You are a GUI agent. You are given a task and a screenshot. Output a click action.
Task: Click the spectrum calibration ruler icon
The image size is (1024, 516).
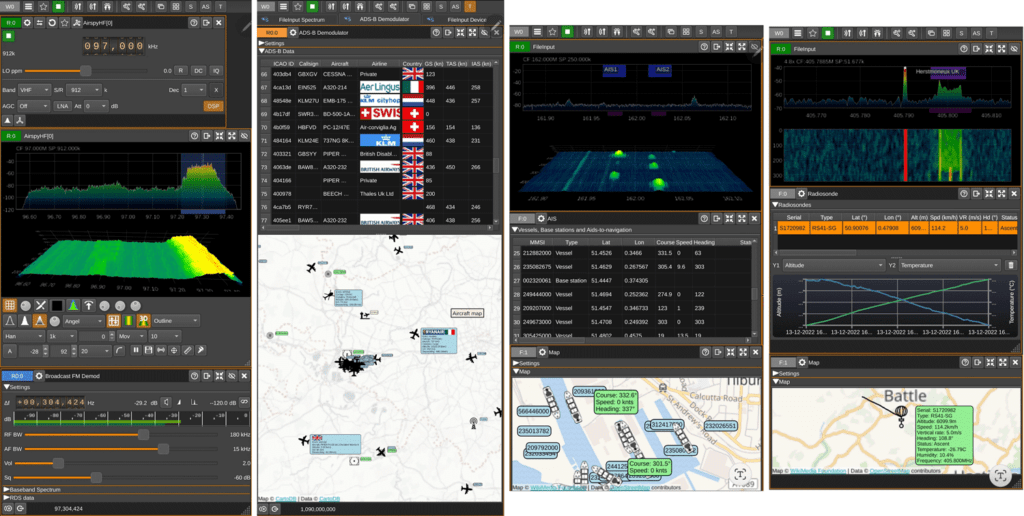pyautogui.click(x=187, y=351)
